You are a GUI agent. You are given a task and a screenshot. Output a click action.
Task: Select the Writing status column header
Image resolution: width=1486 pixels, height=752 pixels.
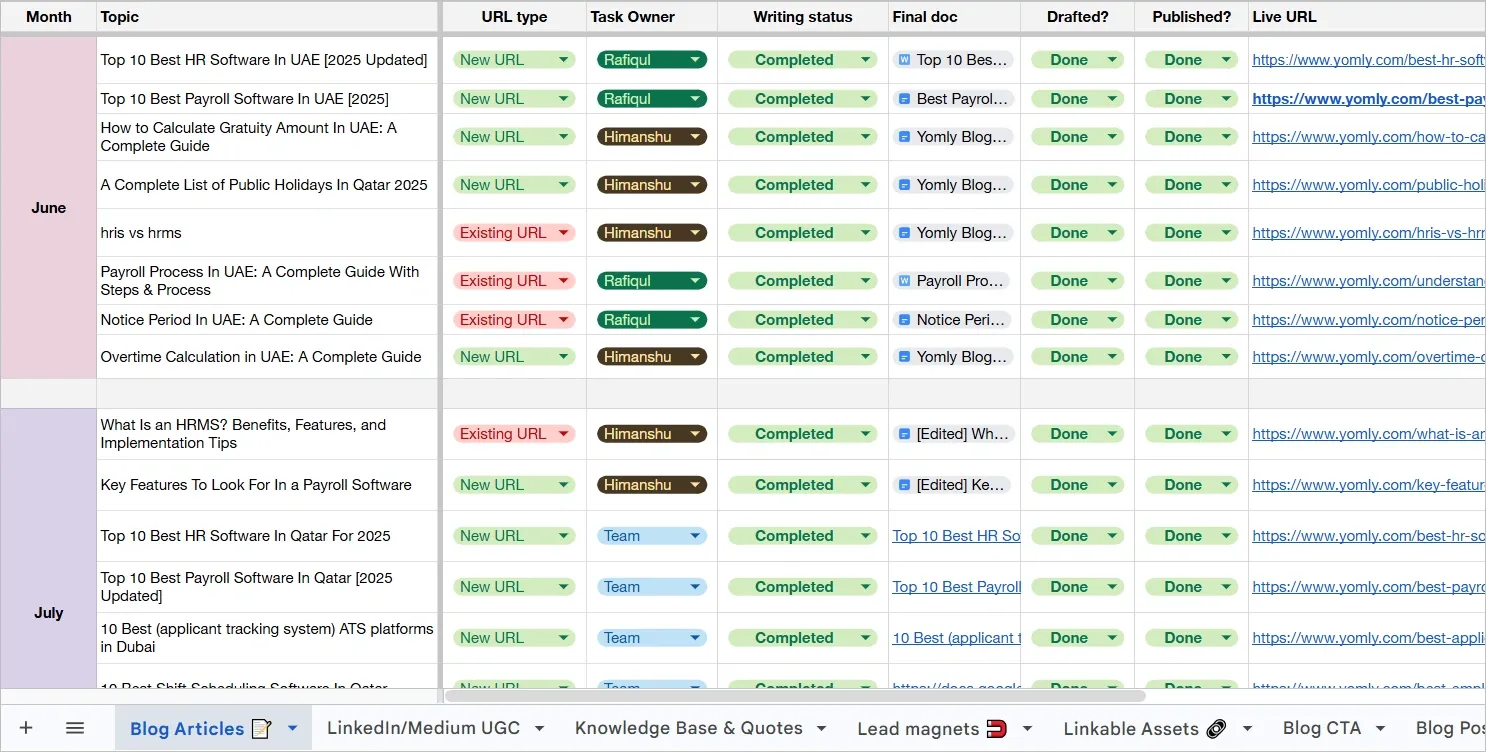pyautogui.click(x=803, y=17)
